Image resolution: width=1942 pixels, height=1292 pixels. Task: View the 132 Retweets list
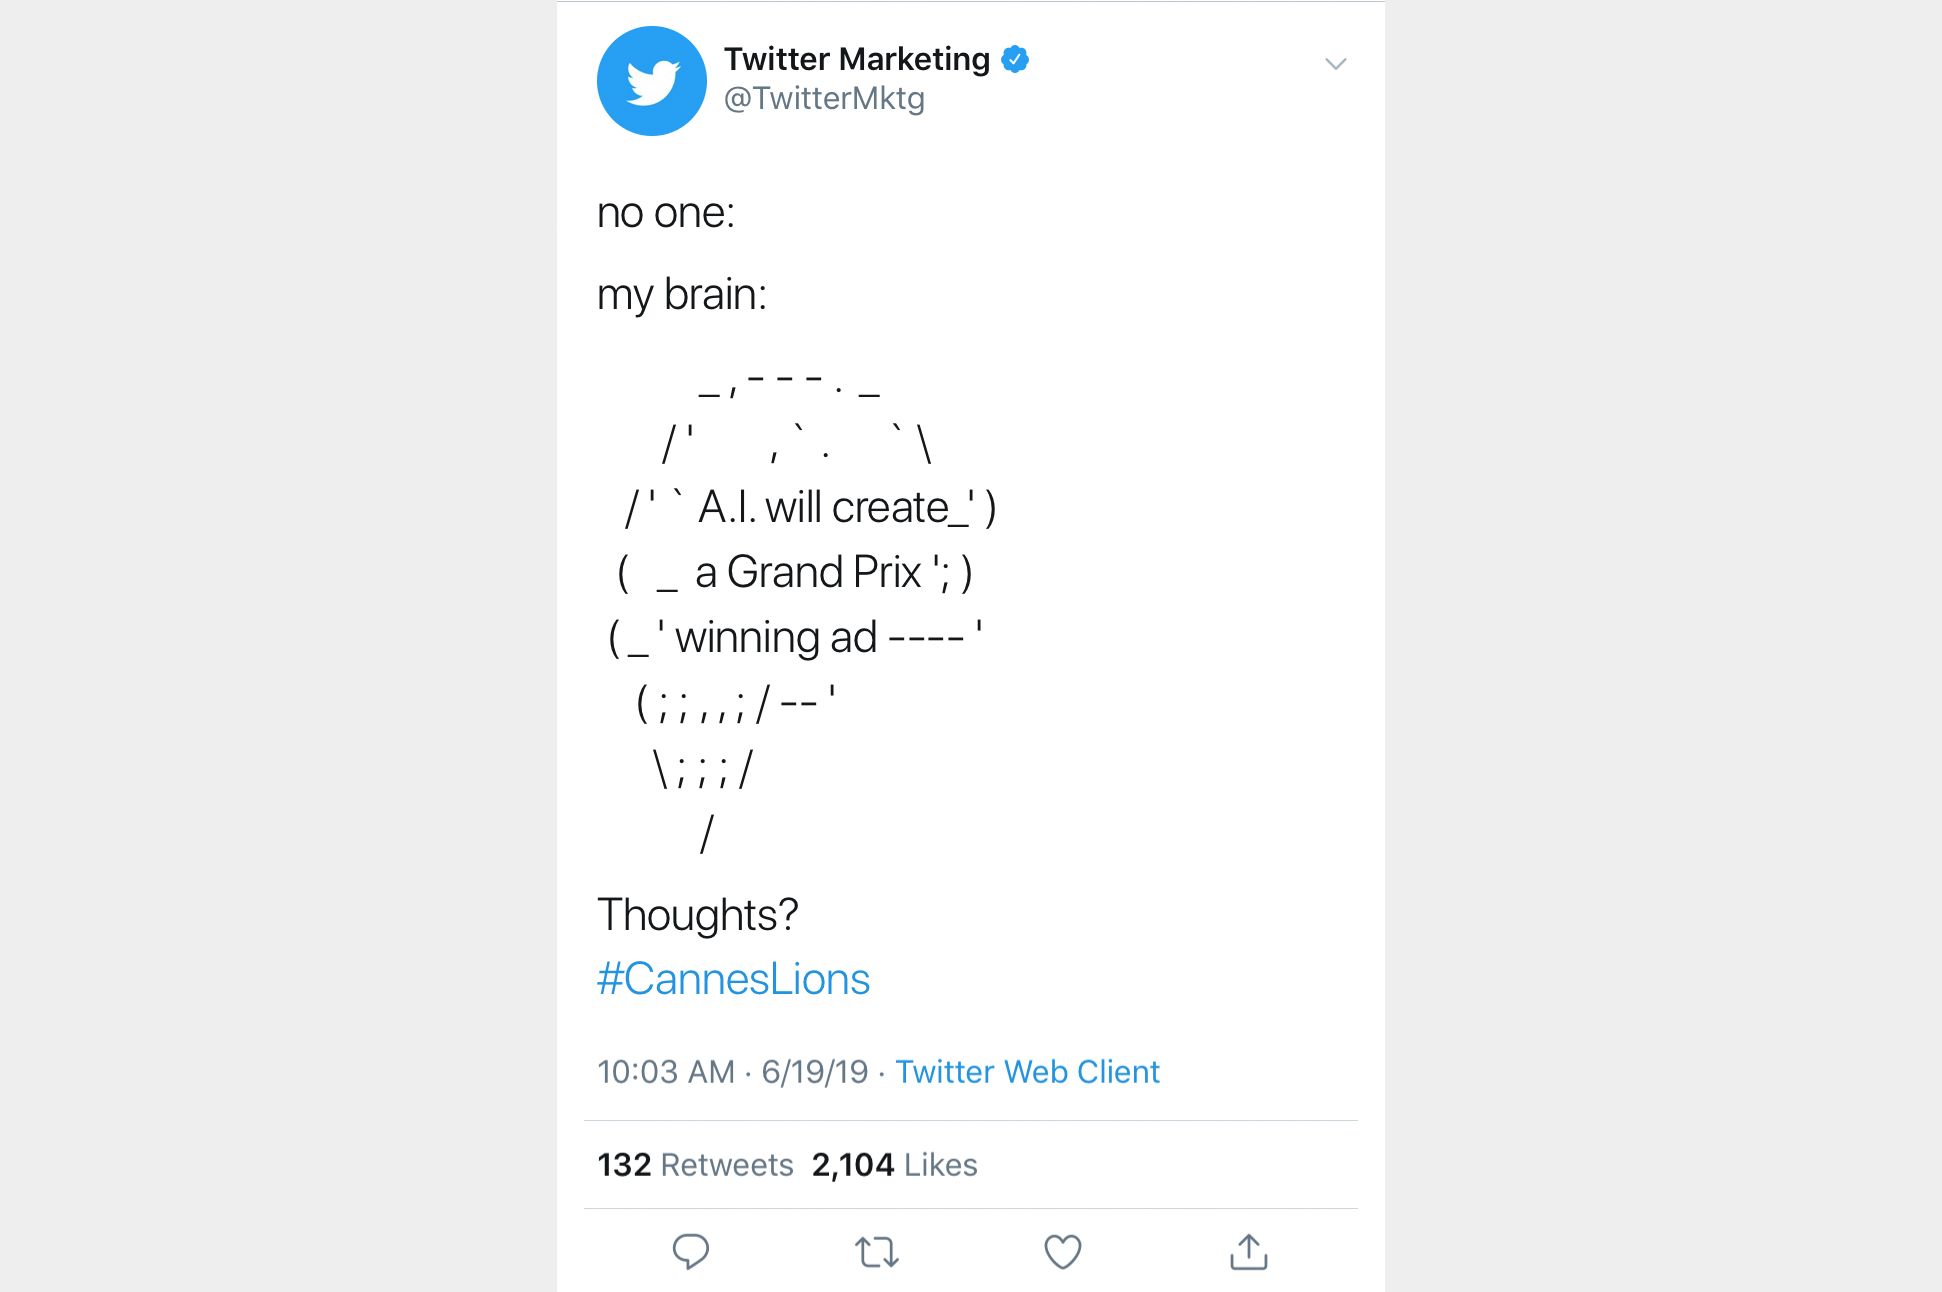(x=695, y=1165)
